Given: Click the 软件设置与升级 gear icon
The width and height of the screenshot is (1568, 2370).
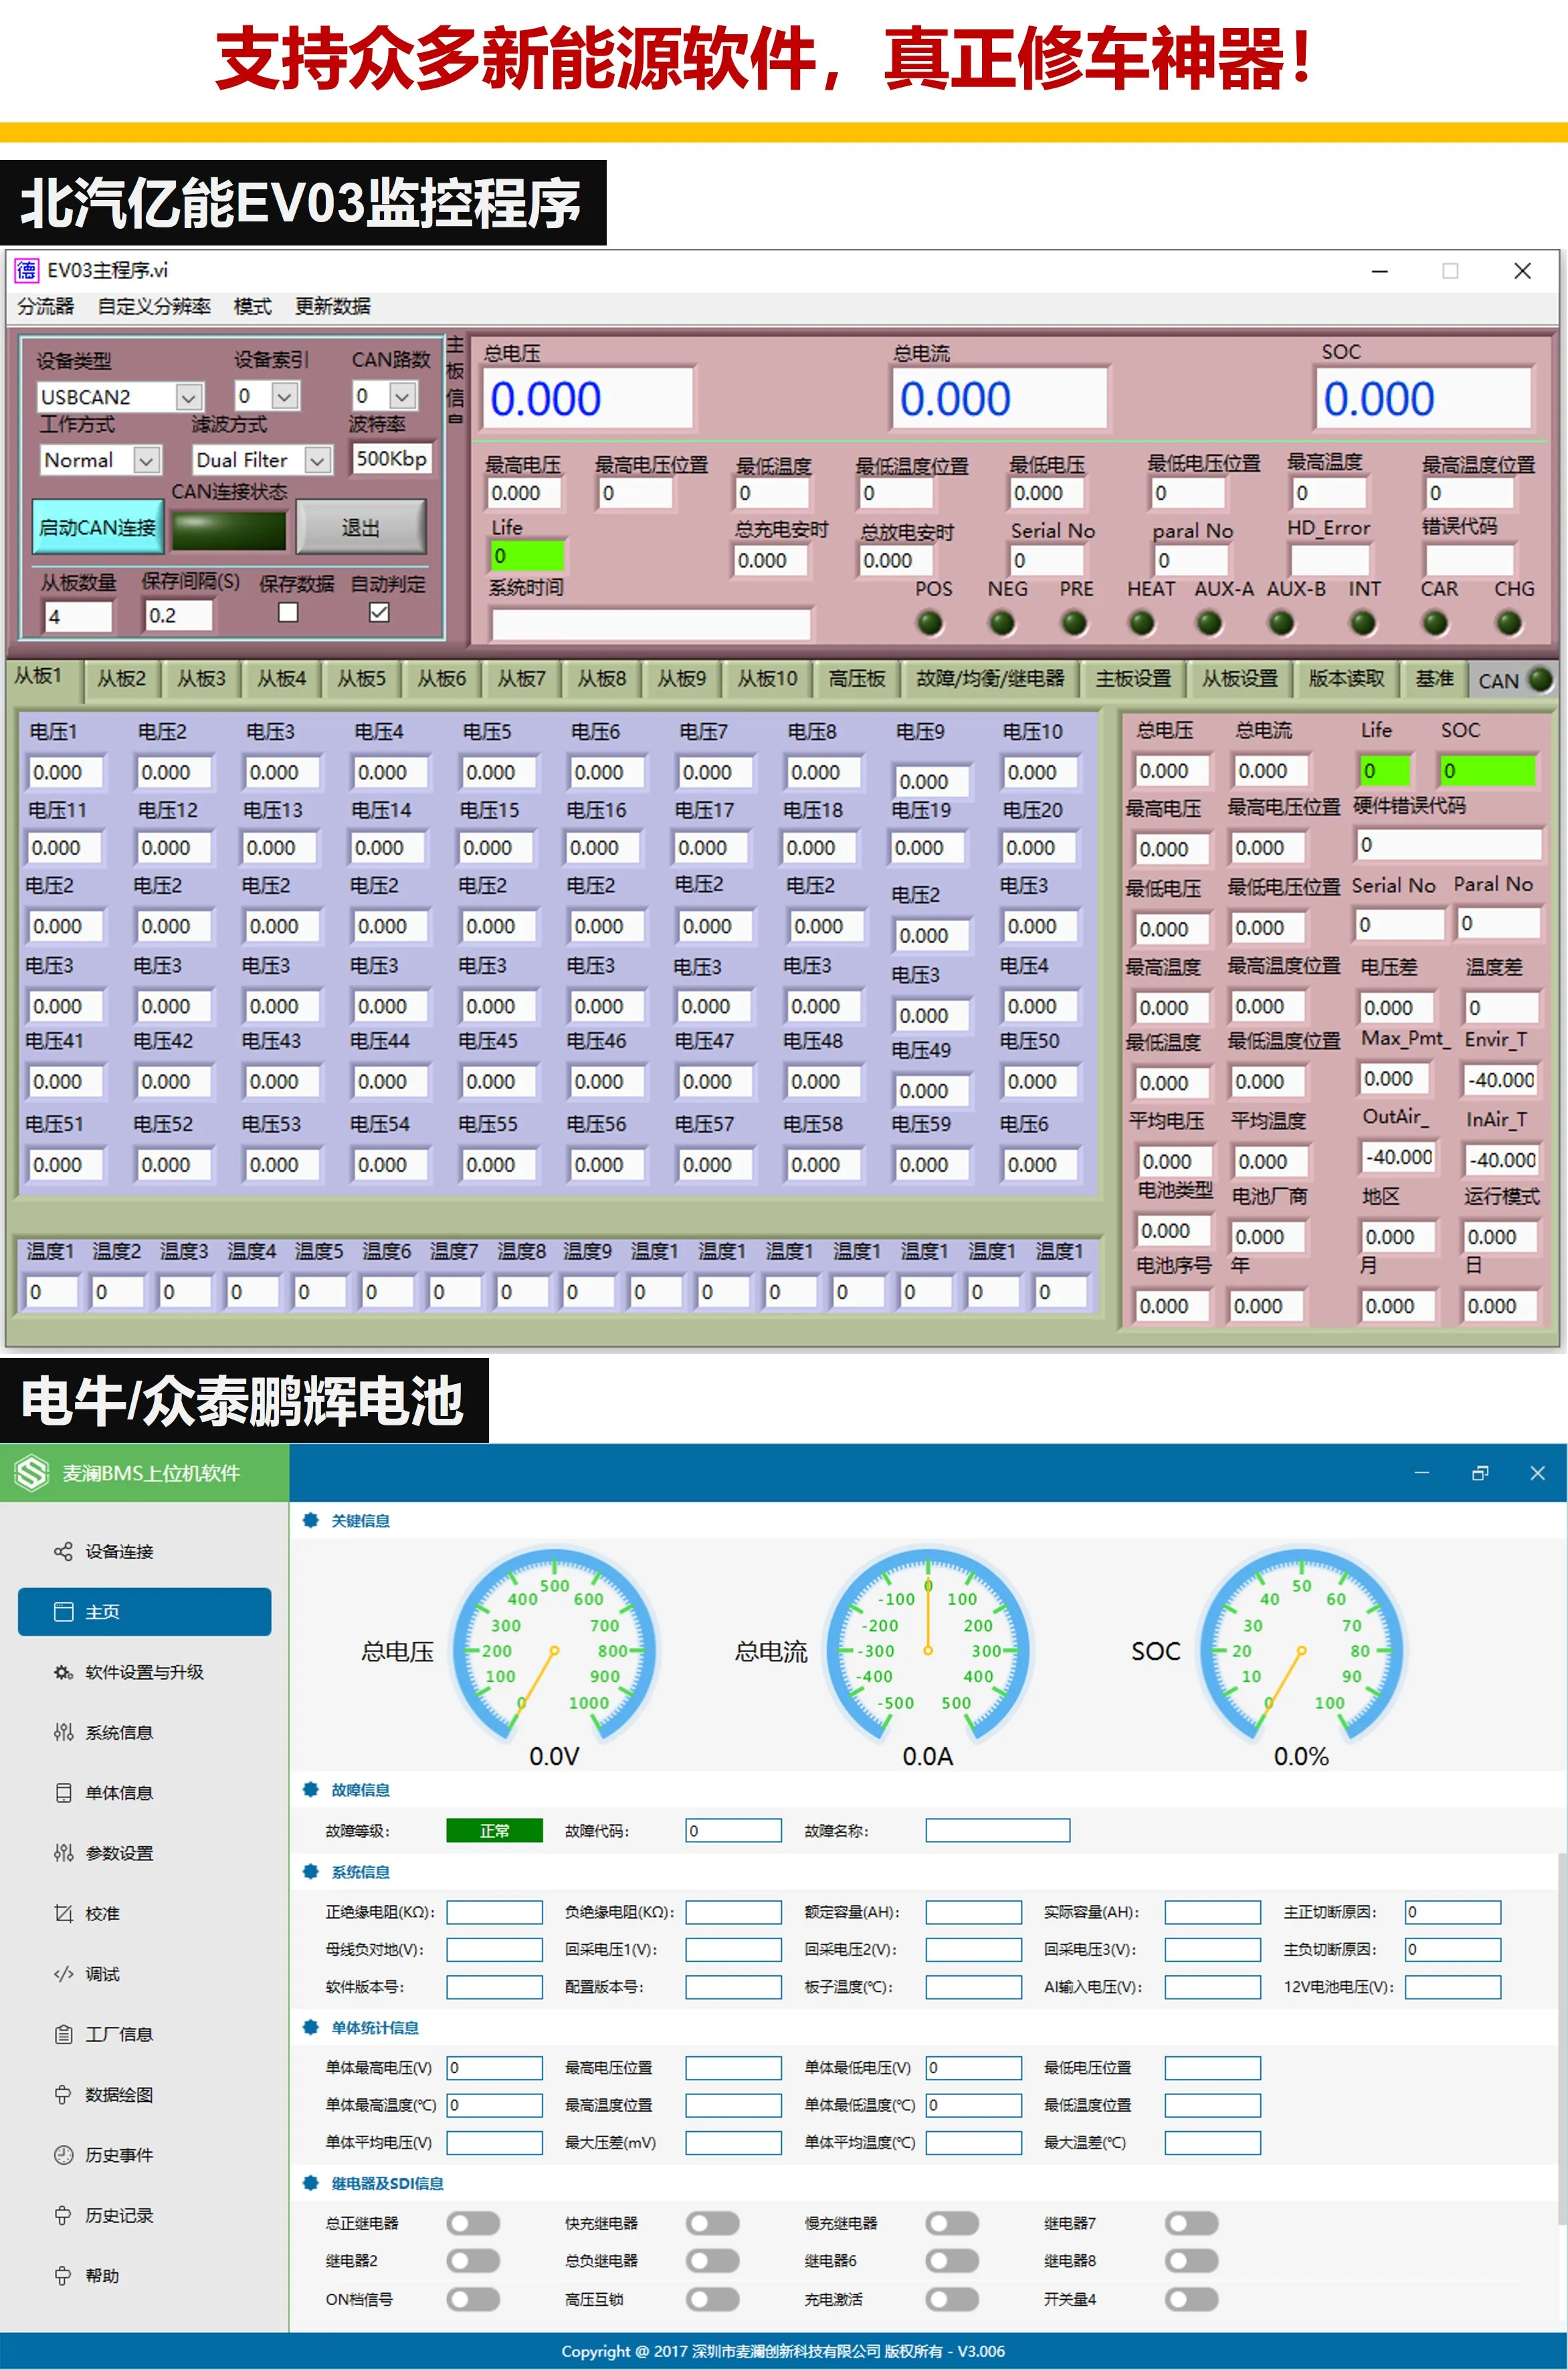Looking at the screenshot, I should [63, 1672].
